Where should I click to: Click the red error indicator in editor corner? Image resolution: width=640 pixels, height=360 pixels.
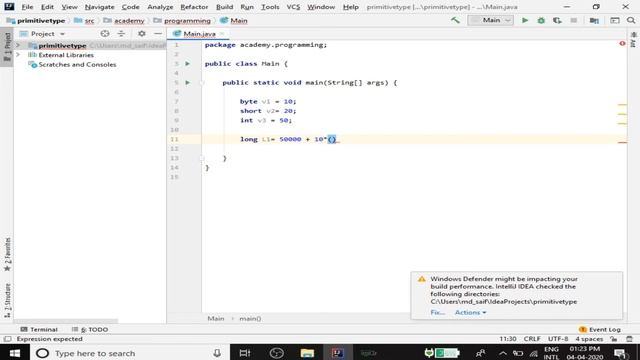point(622,43)
